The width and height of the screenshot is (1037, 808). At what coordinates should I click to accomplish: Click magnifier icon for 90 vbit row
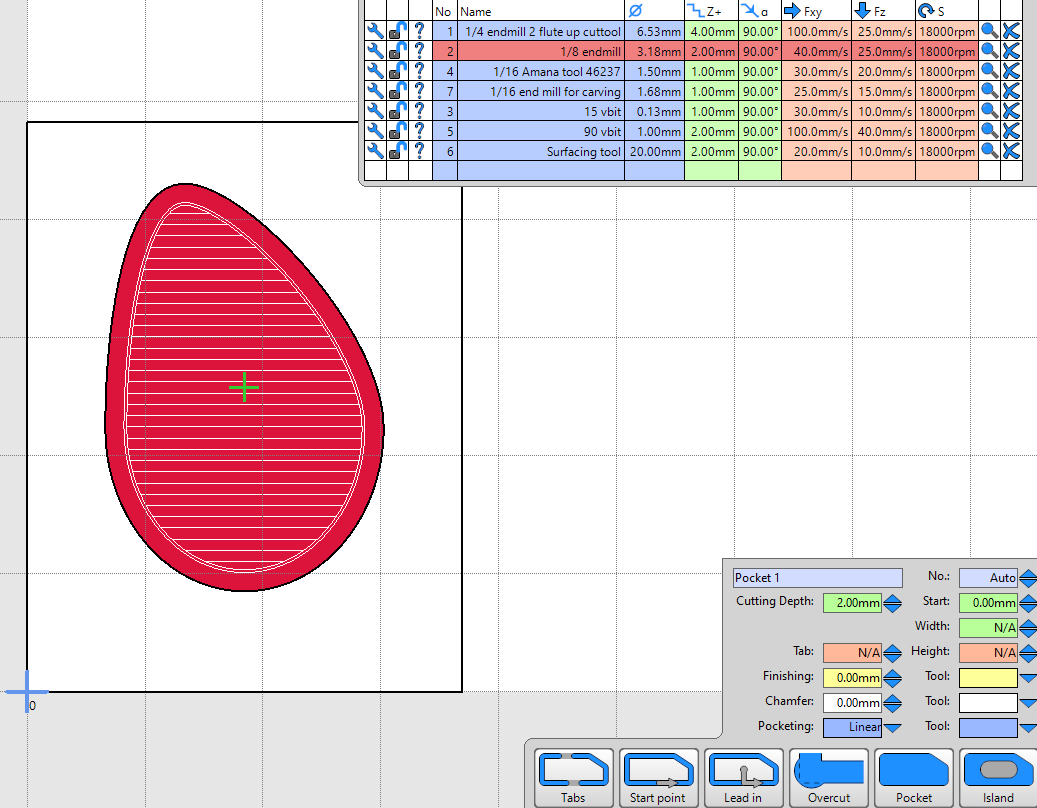(x=989, y=131)
